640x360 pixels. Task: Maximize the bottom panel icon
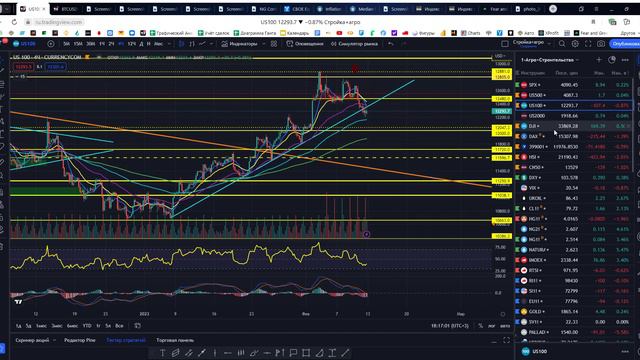507,340
